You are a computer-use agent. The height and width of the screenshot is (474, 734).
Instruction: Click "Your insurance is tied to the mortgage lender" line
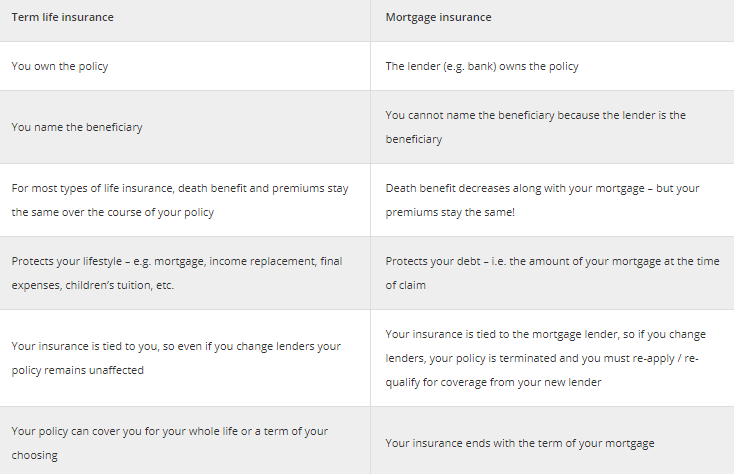coord(545,334)
